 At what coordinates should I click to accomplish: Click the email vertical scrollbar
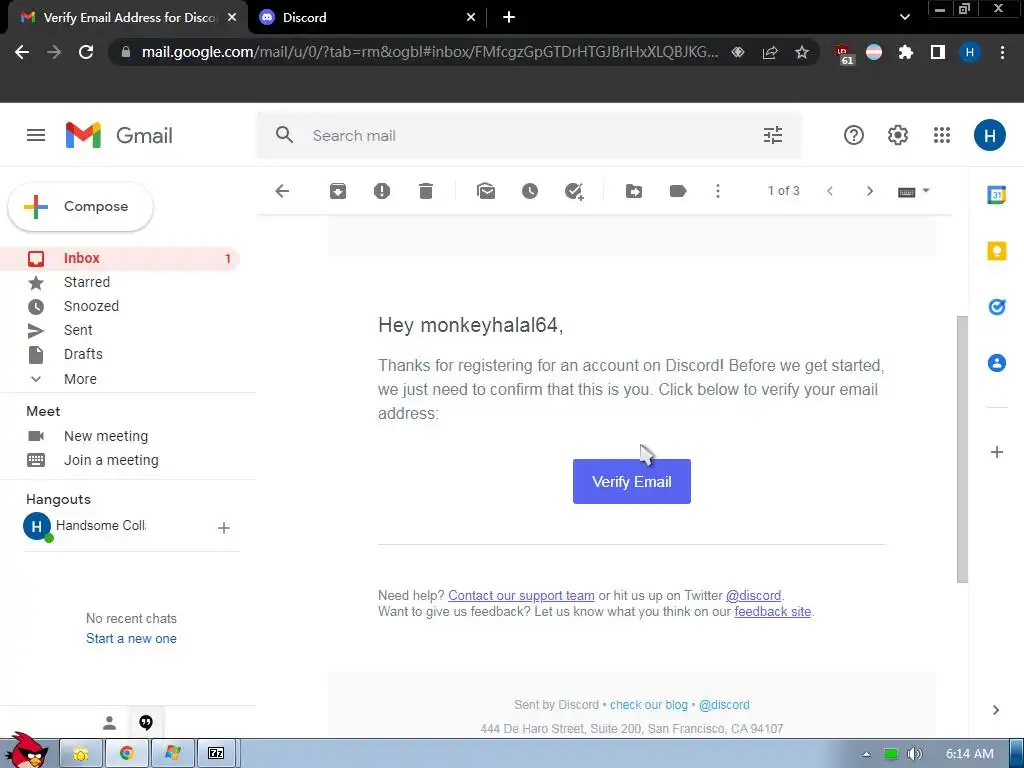coord(962,449)
